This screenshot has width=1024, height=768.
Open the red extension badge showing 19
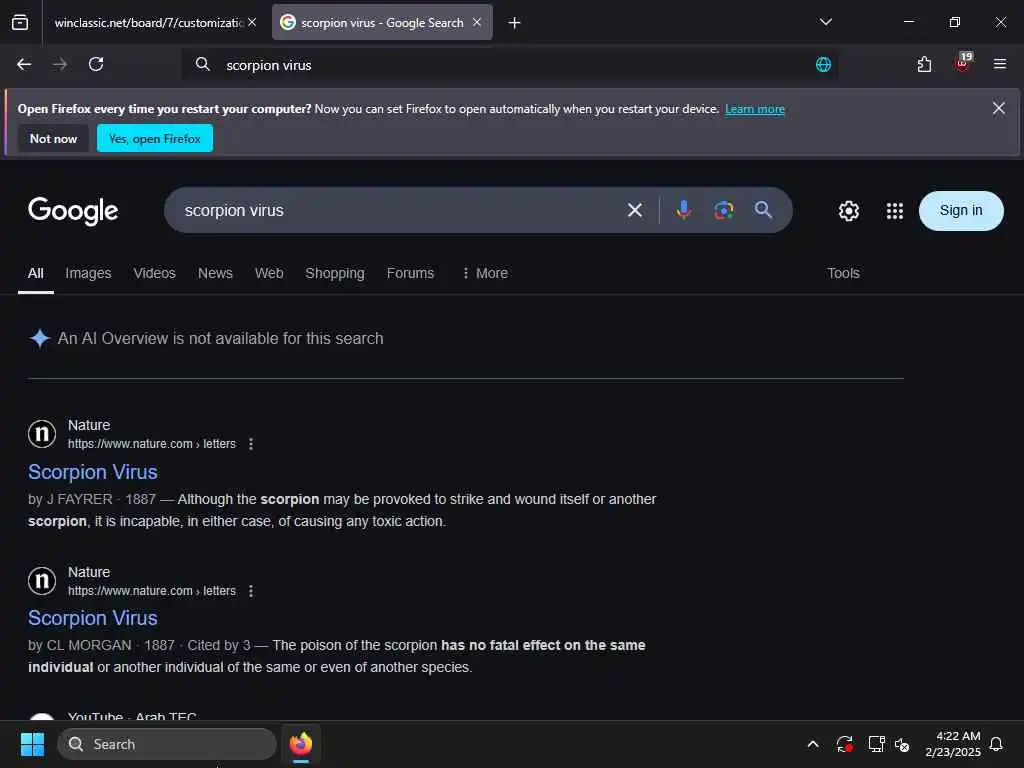click(x=963, y=63)
